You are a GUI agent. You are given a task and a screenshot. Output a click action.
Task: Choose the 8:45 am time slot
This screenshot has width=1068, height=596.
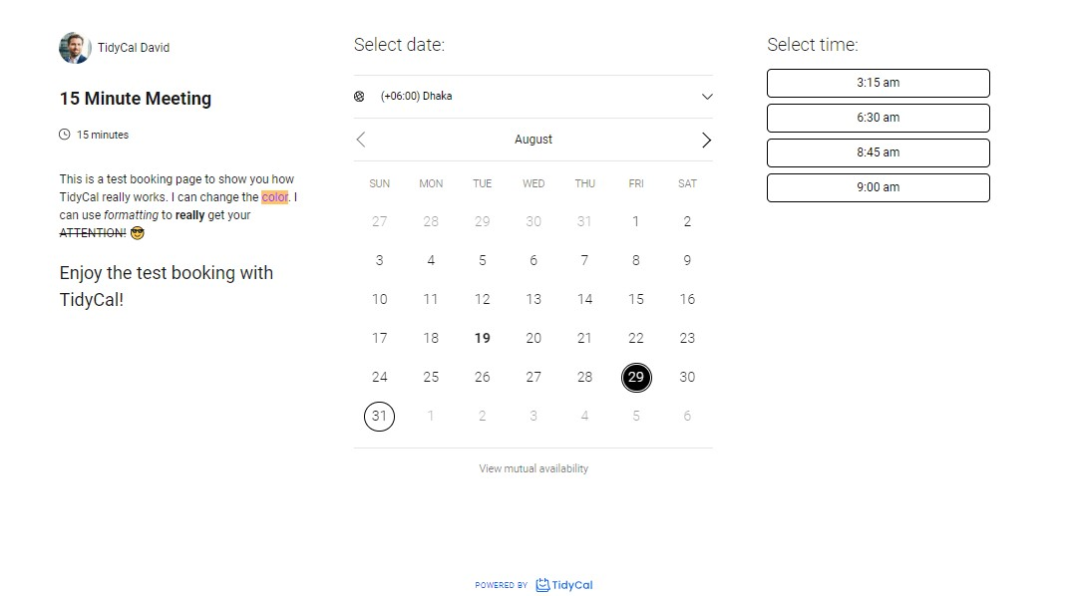(x=877, y=153)
